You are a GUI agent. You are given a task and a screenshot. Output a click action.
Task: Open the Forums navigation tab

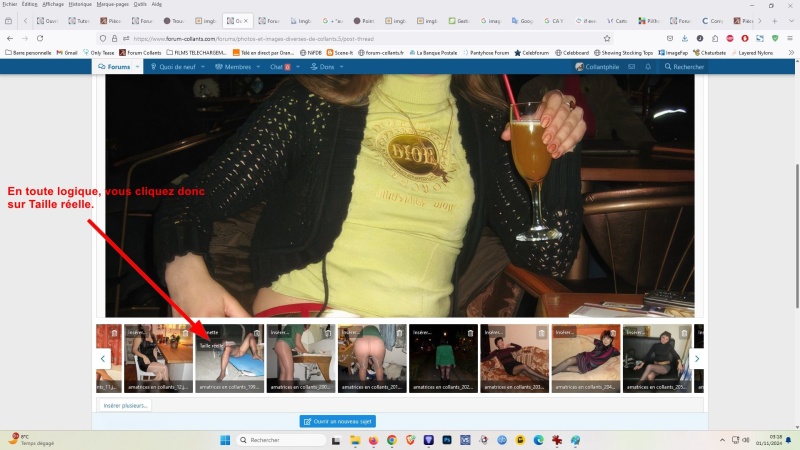click(115, 67)
